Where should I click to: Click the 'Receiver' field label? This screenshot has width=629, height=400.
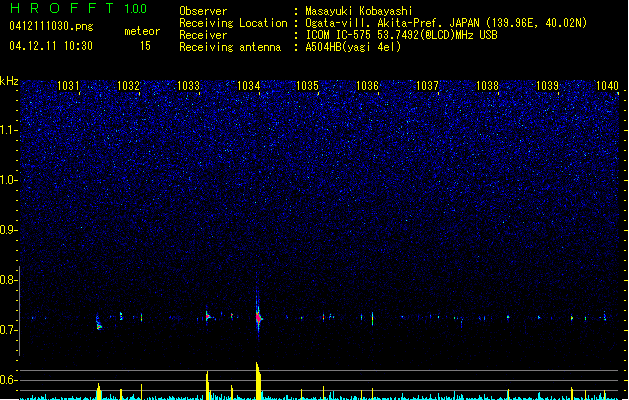click(x=203, y=35)
